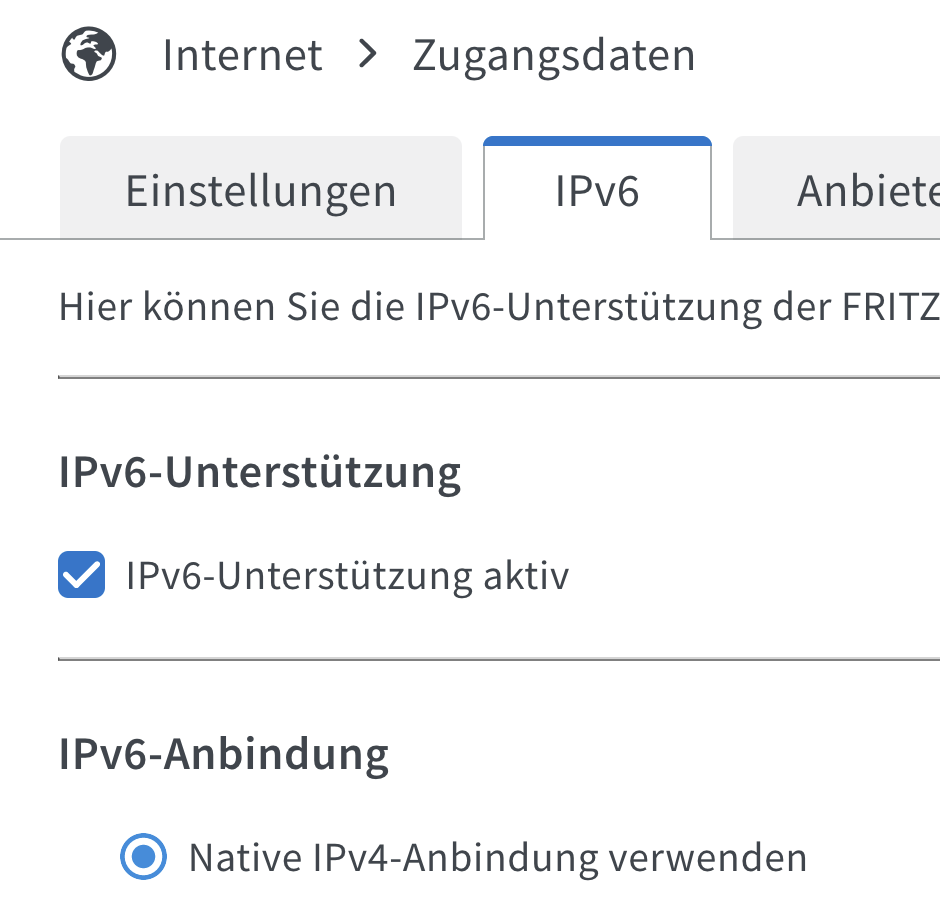Image resolution: width=940 pixels, height=918 pixels.
Task: Switch to the Einstellungen tab
Action: tap(261, 190)
